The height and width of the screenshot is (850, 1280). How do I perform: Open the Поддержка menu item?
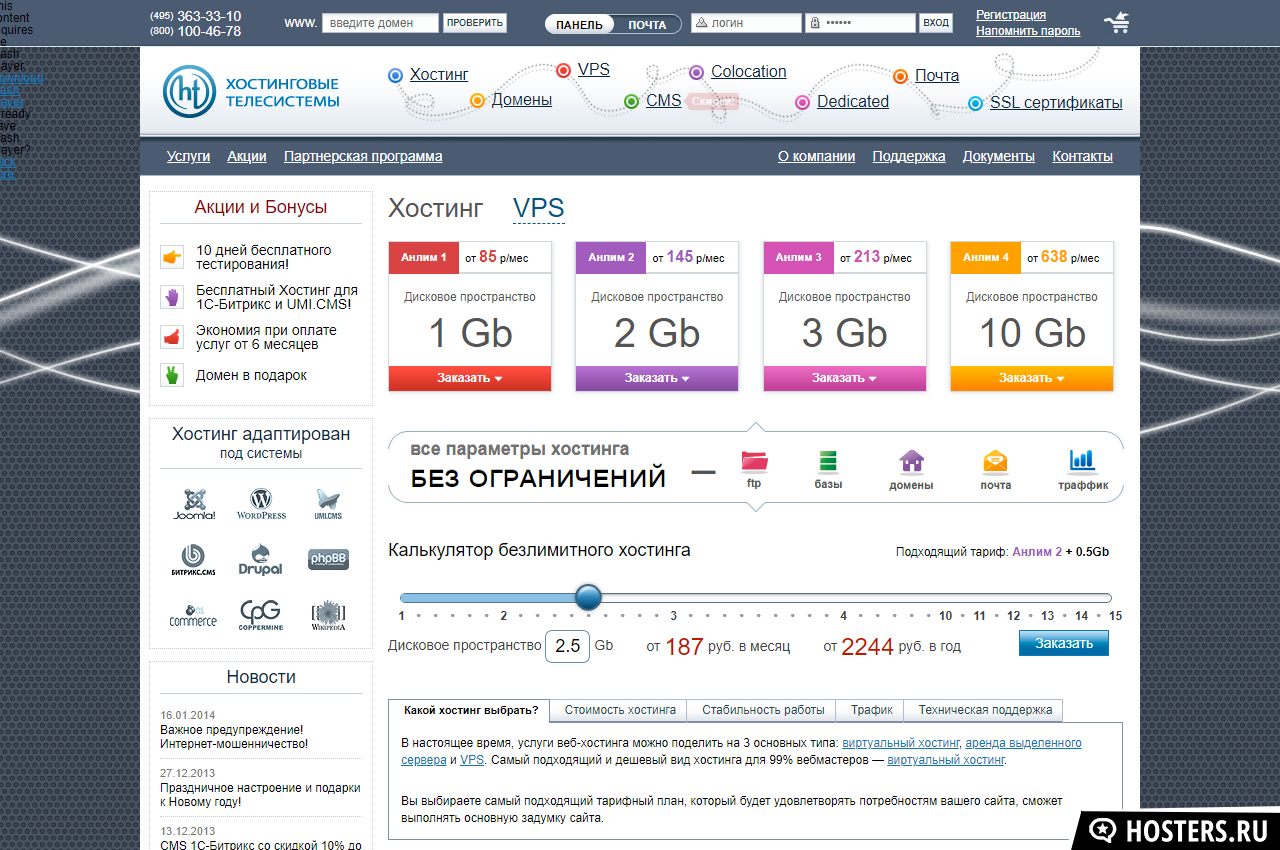pos(908,156)
